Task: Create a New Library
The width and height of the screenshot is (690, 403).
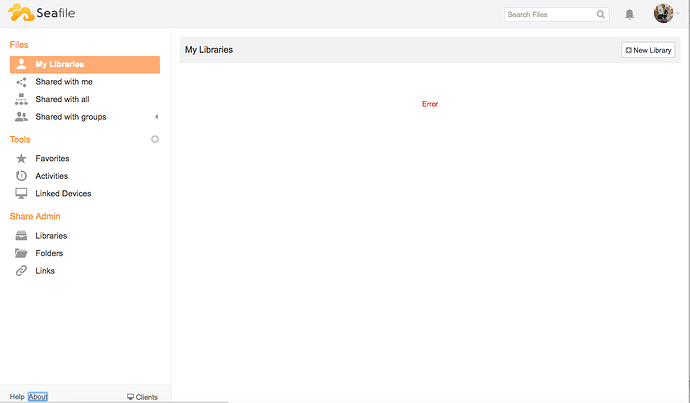Action: [x=648, y=50]
